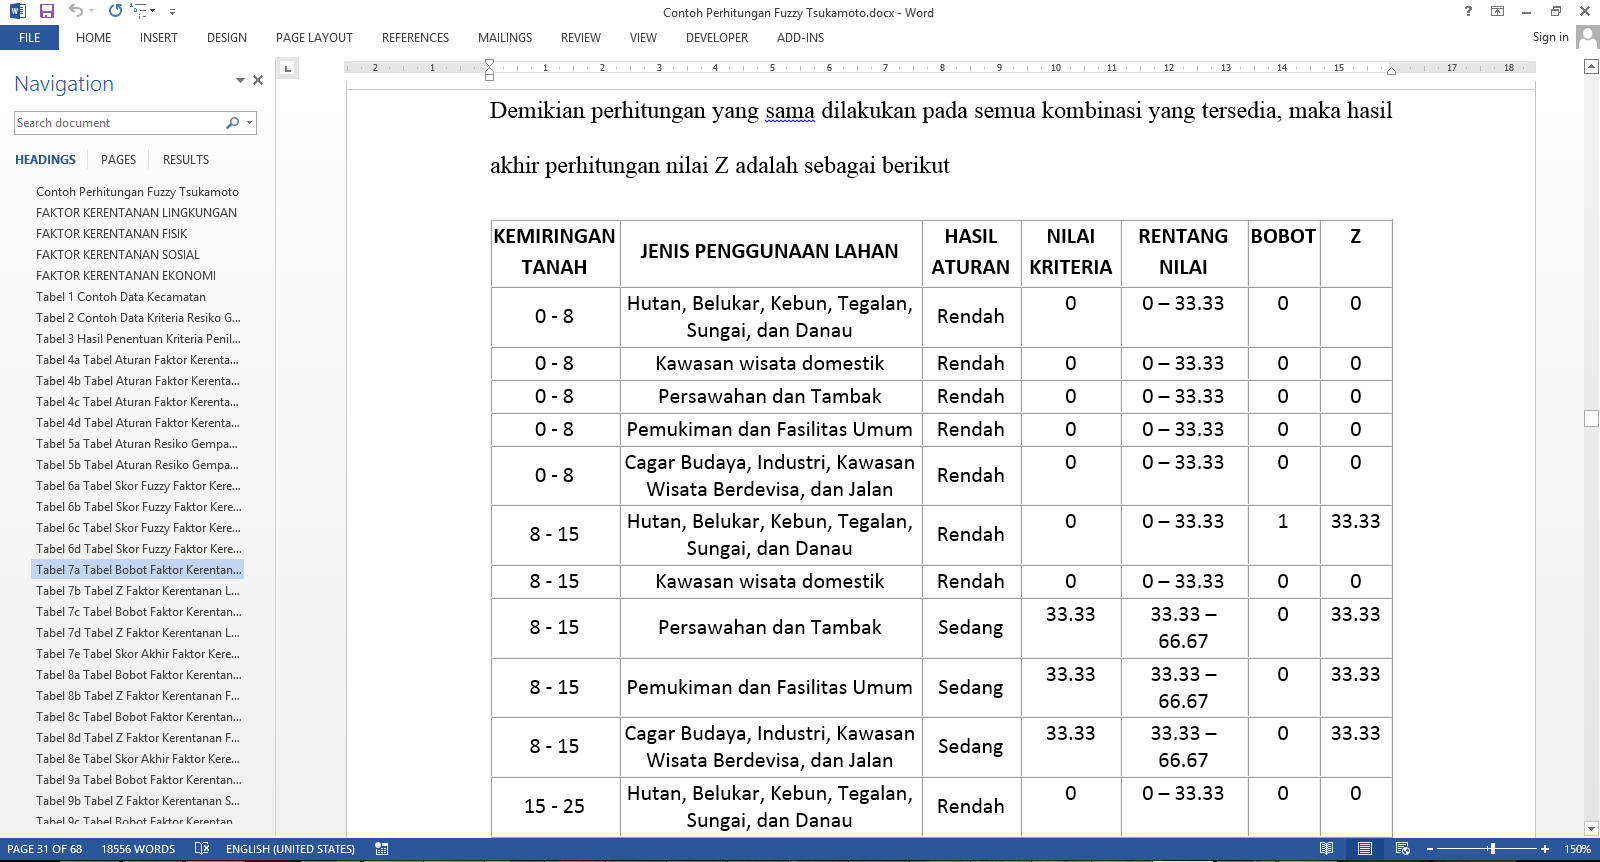Click the proofing errors icon in status bar
The width and height of the screenshot is (1600, 862).
pyautogui.click(x=201, y=849)
